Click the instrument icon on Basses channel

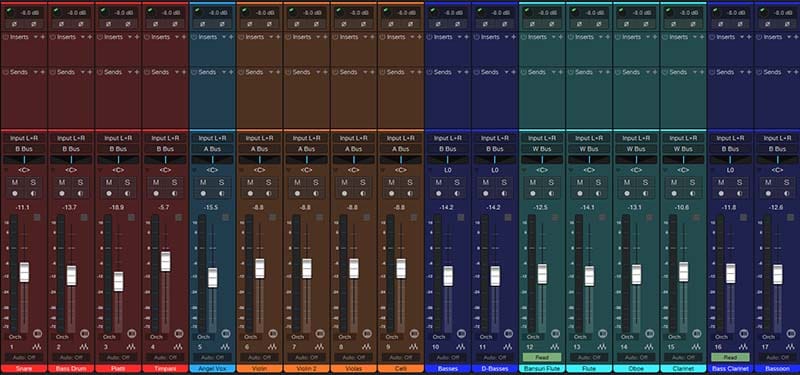pyautogui.click(x=461, y=347)
